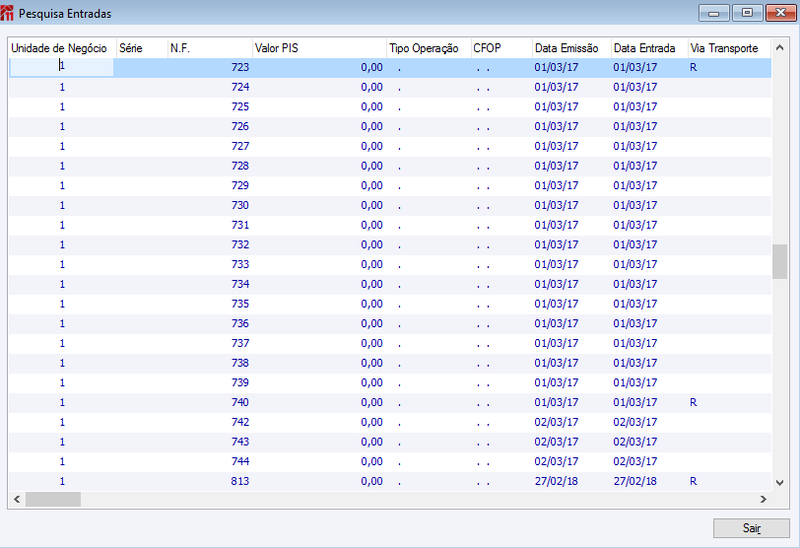Screen dimensions: 800x548
Task: Click Data Emissão 02/03/17 in row 742
Action: pos(556,422)
